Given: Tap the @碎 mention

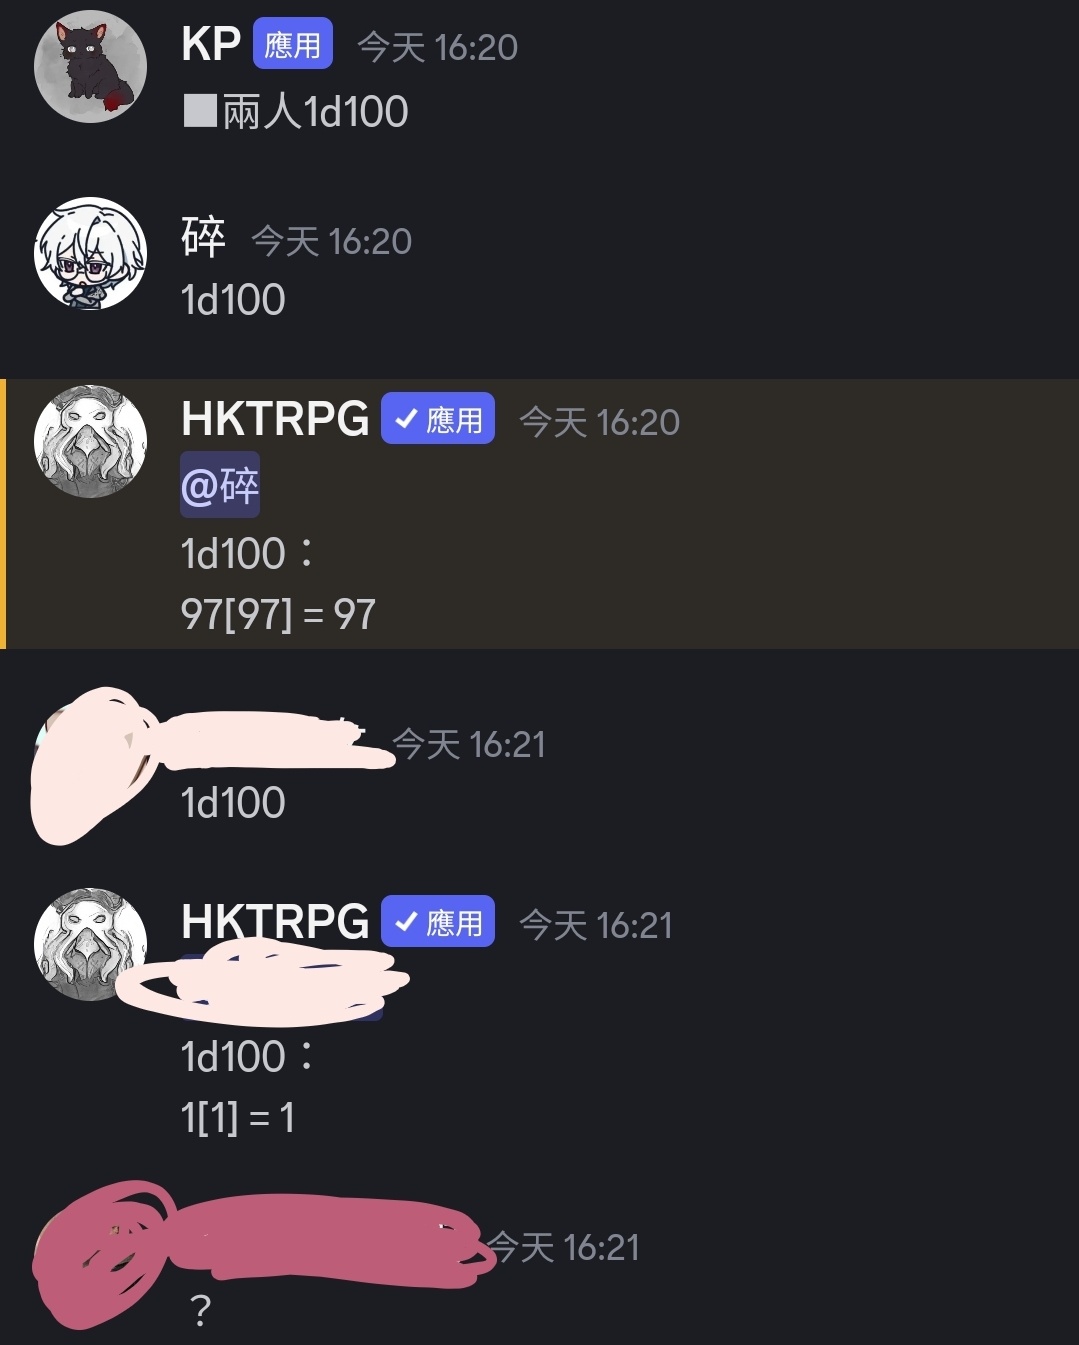Looking at the screenshot, I should 220,486.
